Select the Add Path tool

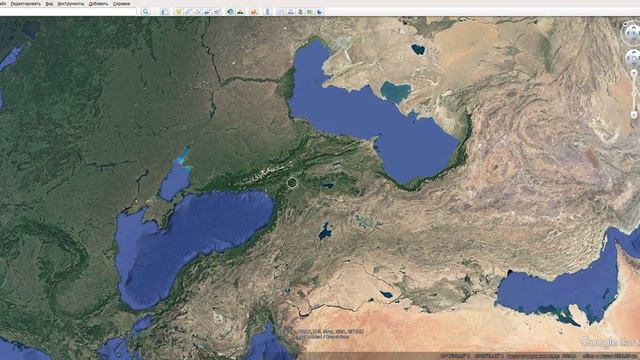tap(198, 12)
